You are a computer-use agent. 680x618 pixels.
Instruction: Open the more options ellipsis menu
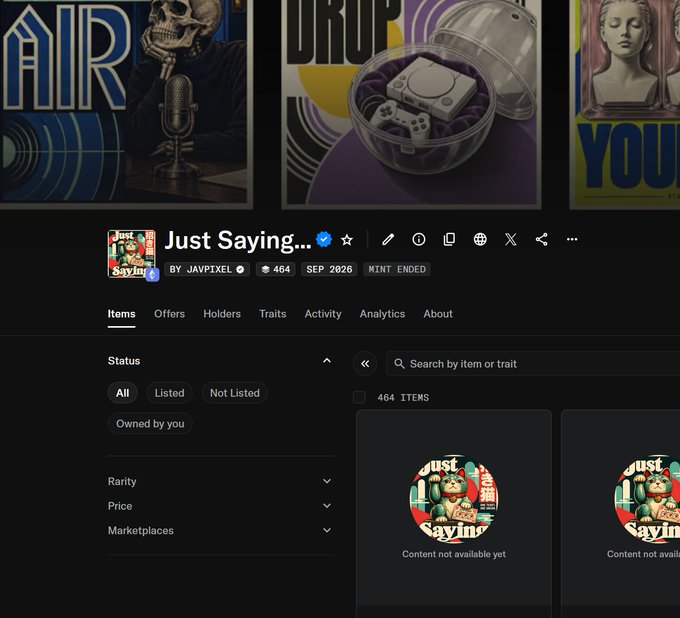(572, 239)
